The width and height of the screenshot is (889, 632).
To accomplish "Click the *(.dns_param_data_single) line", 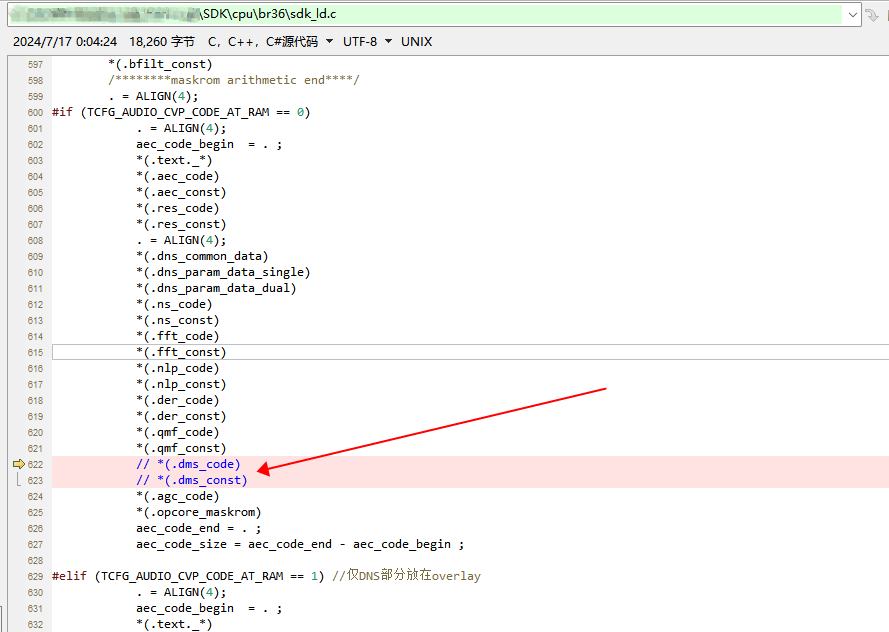I will coord(223,272).
